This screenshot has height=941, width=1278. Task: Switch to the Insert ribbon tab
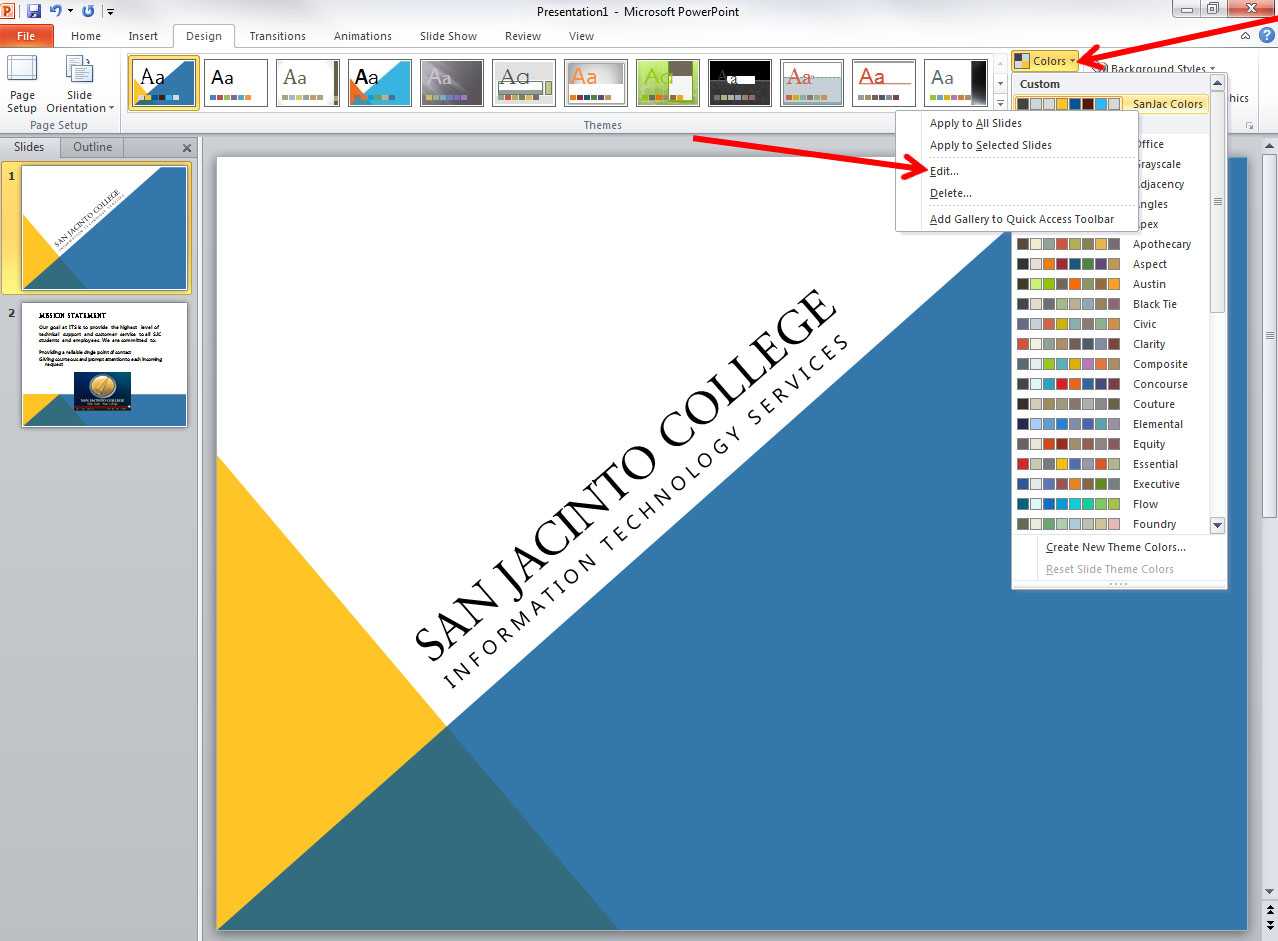pos(143,36)
